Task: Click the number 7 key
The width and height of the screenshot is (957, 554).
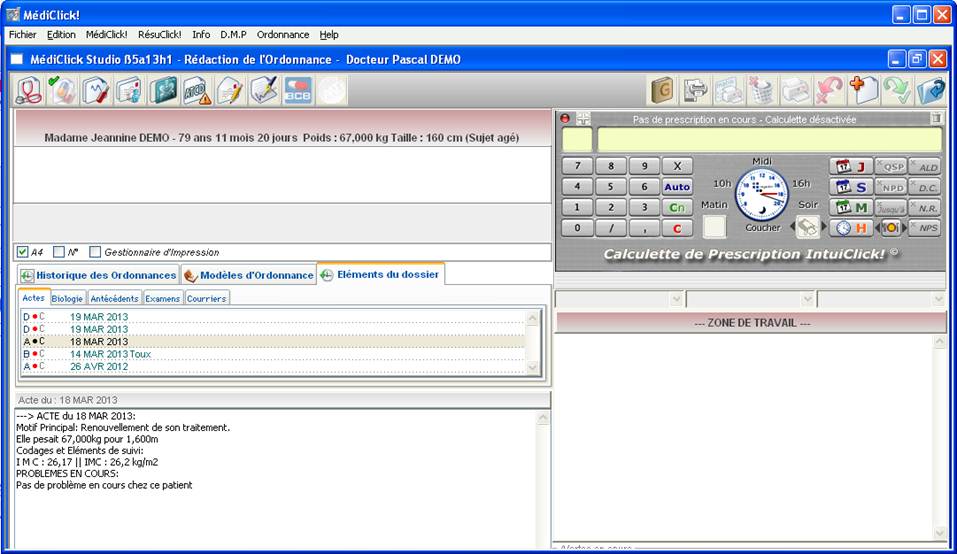Action: pyautogui.click(x=577, y=166)
